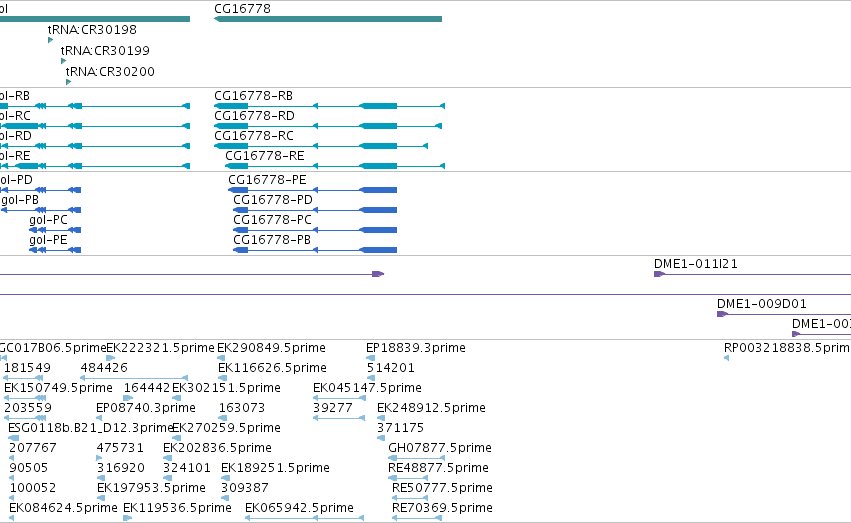Click the 484426 EST alignment
The width and height of the screenshot is (851, 523).
click(134, 378)
